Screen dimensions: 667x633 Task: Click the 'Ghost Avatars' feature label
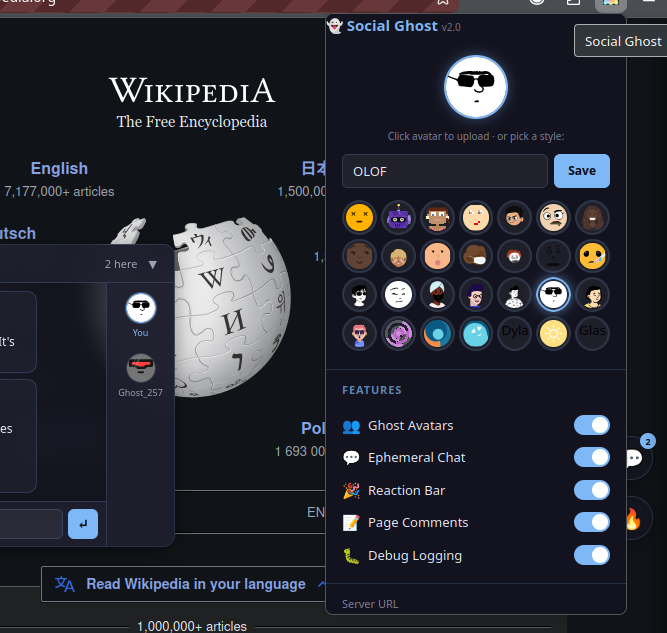pos(410,425)
